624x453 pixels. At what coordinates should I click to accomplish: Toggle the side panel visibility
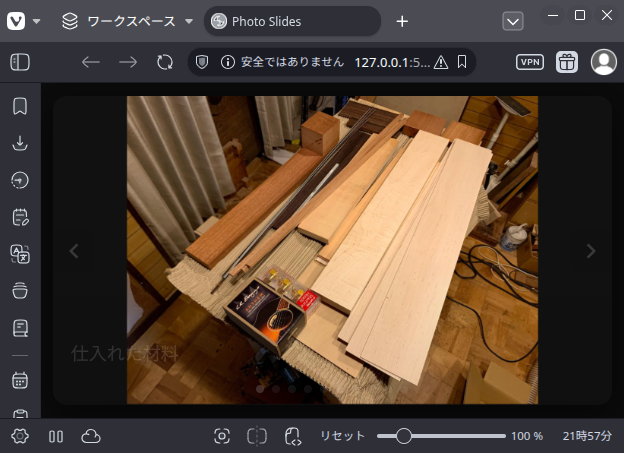pyautogui.click(x=20, y=62)
